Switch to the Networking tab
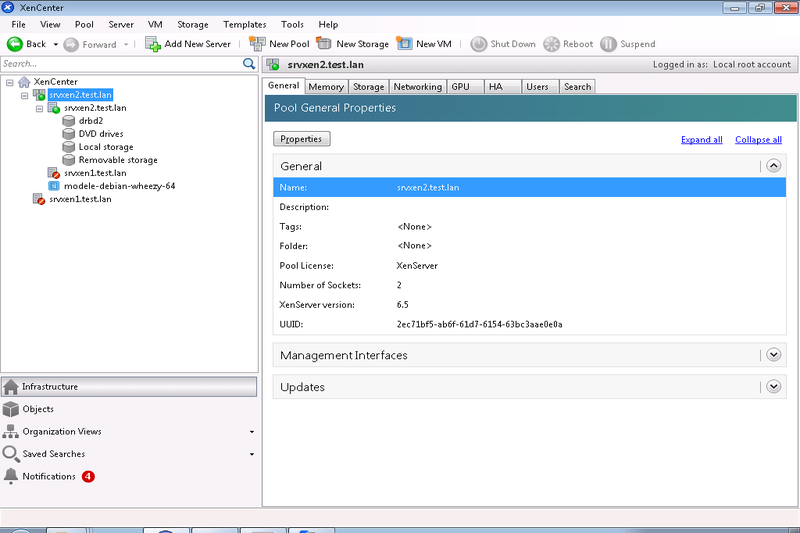Screen dimensions: 800x533 tap(418, 87)
